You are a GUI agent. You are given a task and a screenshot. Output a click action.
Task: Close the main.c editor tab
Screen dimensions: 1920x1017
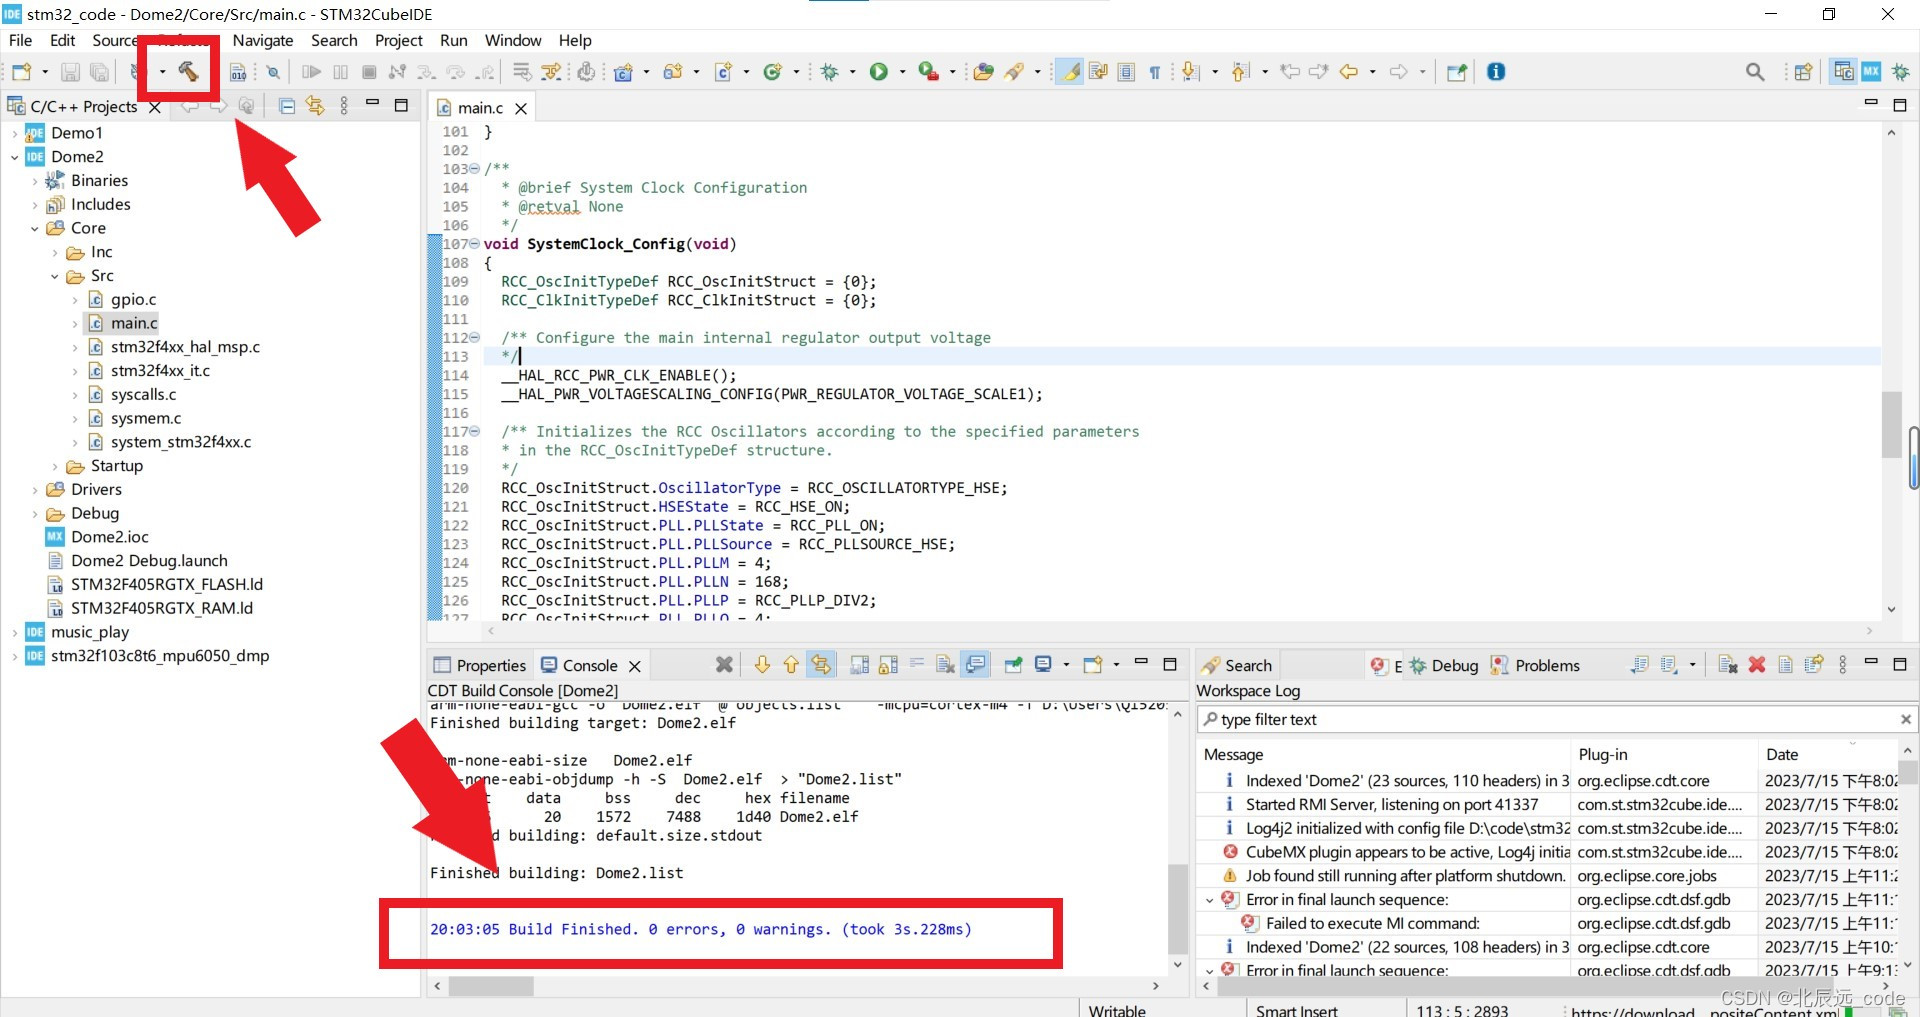point(521,108)
